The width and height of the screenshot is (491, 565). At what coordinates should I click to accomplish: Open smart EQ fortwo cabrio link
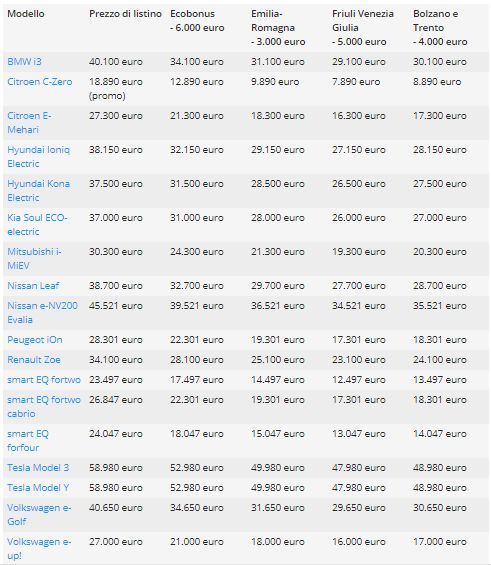pyautogui.click(x=44, y=407)
